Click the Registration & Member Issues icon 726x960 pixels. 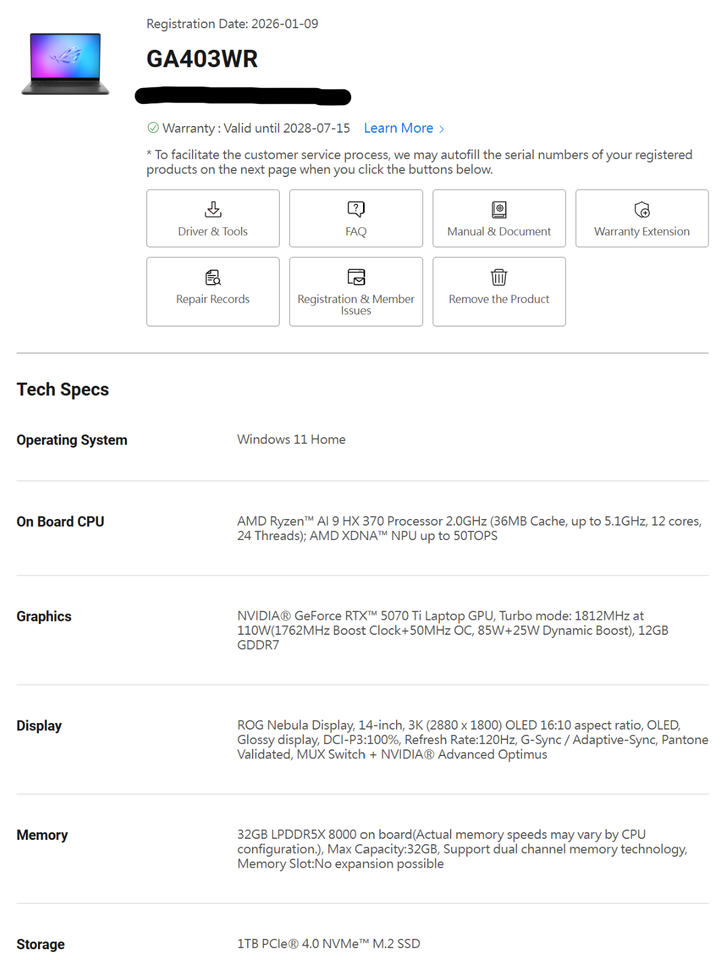point(356,277)
